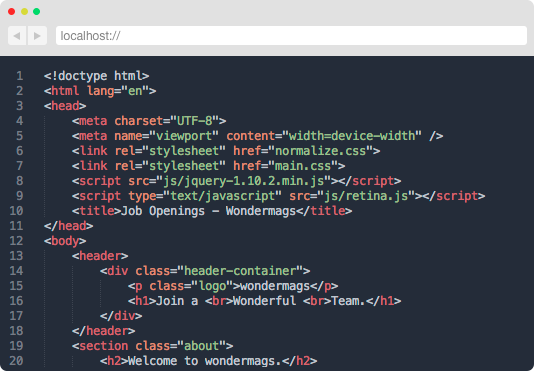
Task: Click the div class="header-container" line
Action: 205,271
